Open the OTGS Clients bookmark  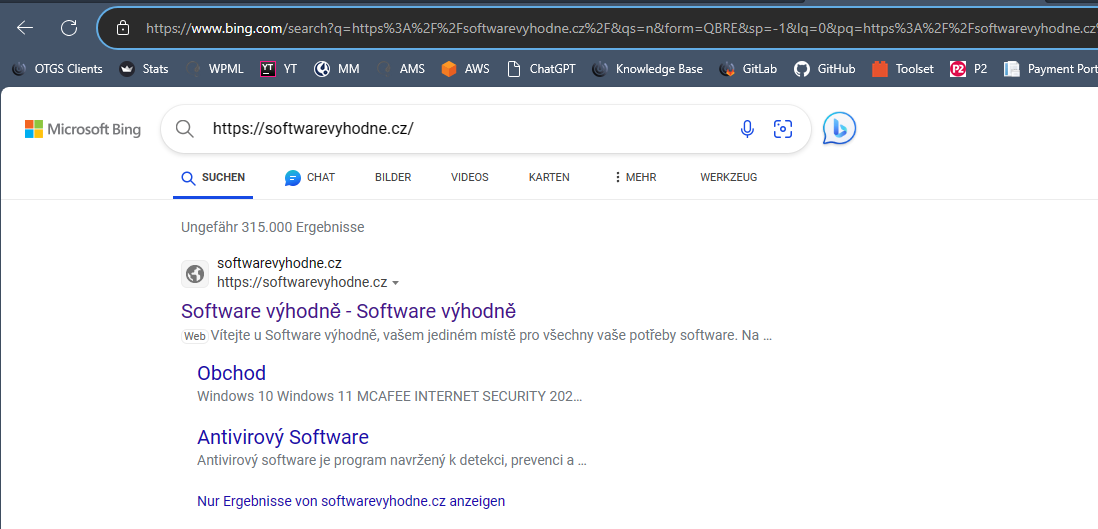click(57, 69)
